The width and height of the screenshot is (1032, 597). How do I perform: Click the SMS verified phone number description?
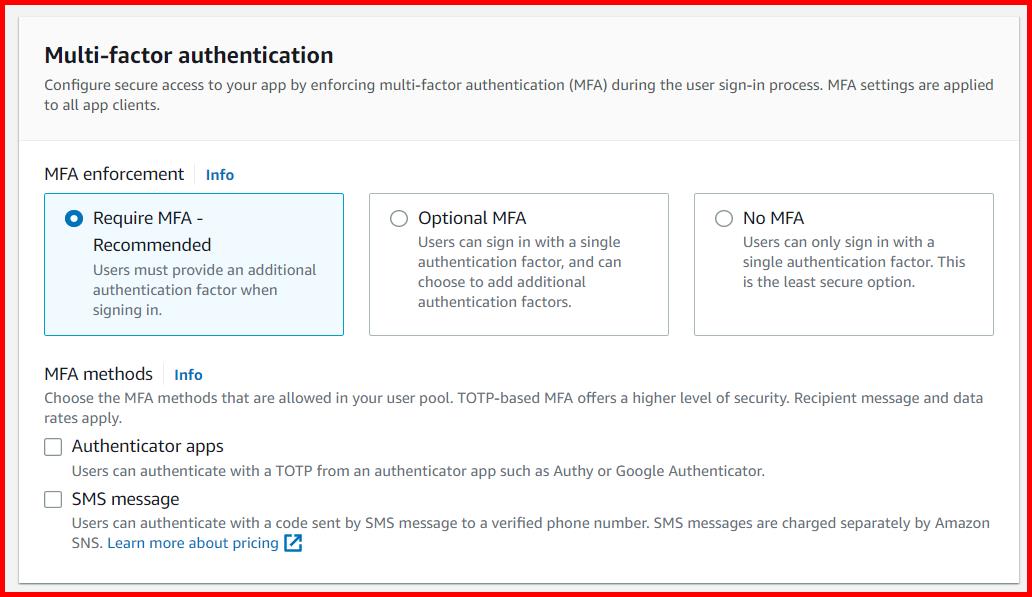[530, 523]
